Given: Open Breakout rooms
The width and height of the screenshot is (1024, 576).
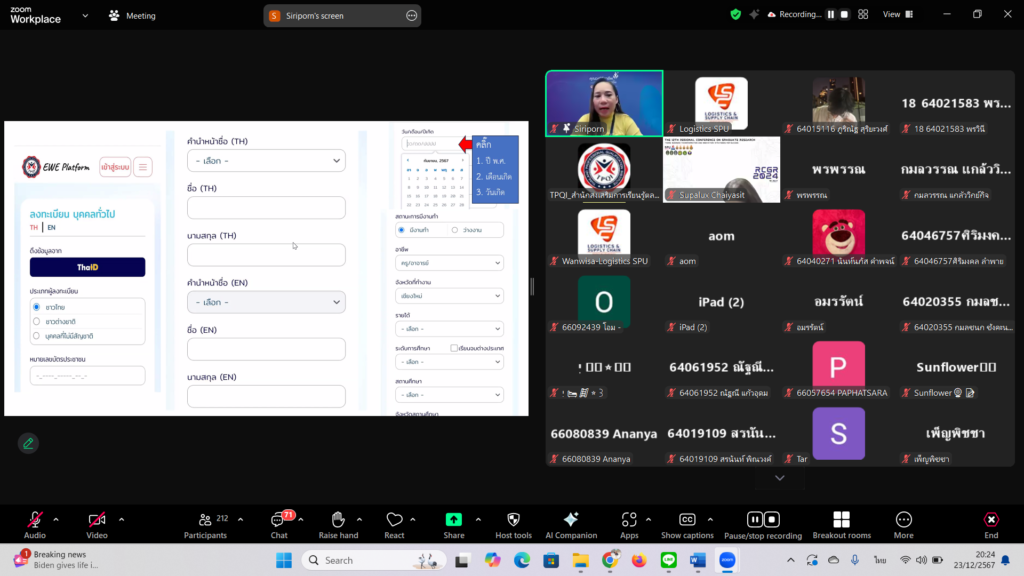Looking at the screenshot, I should click(x=841, y=525).
